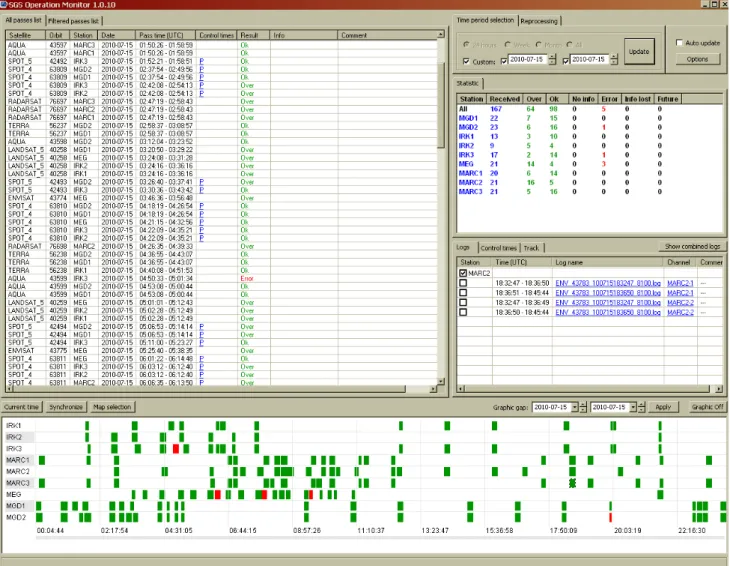Apply the graphic gap dates
The image size is (730, 566).
point(663,407)
